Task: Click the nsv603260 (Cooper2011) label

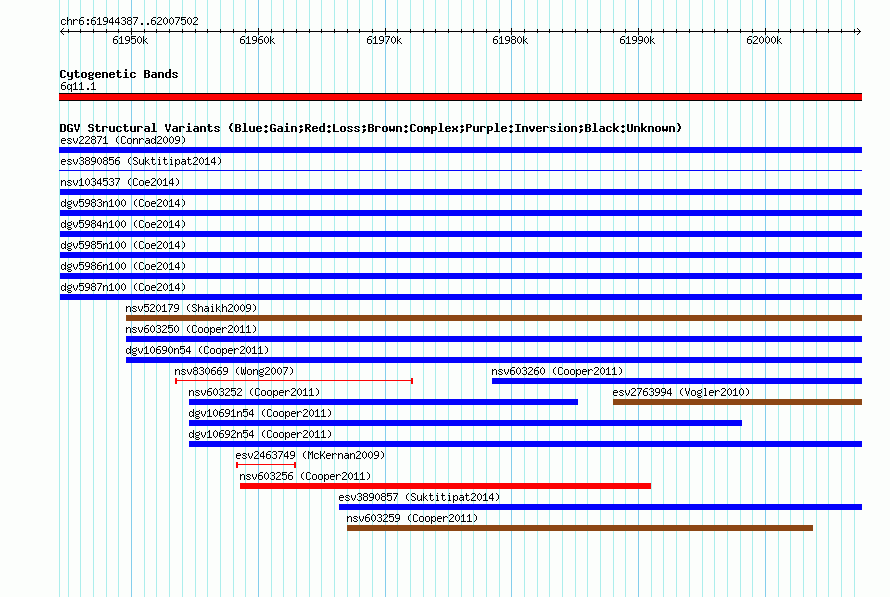Action: pyautogui.click(x=557, y=371)
